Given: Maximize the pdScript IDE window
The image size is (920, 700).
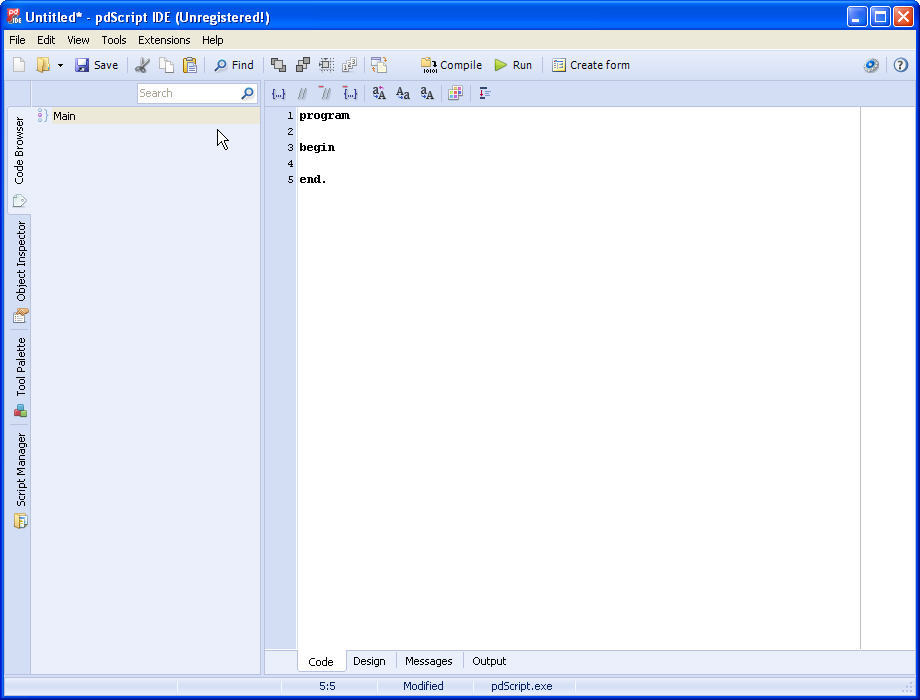Looking at the screenshot, I should [880, 16].
